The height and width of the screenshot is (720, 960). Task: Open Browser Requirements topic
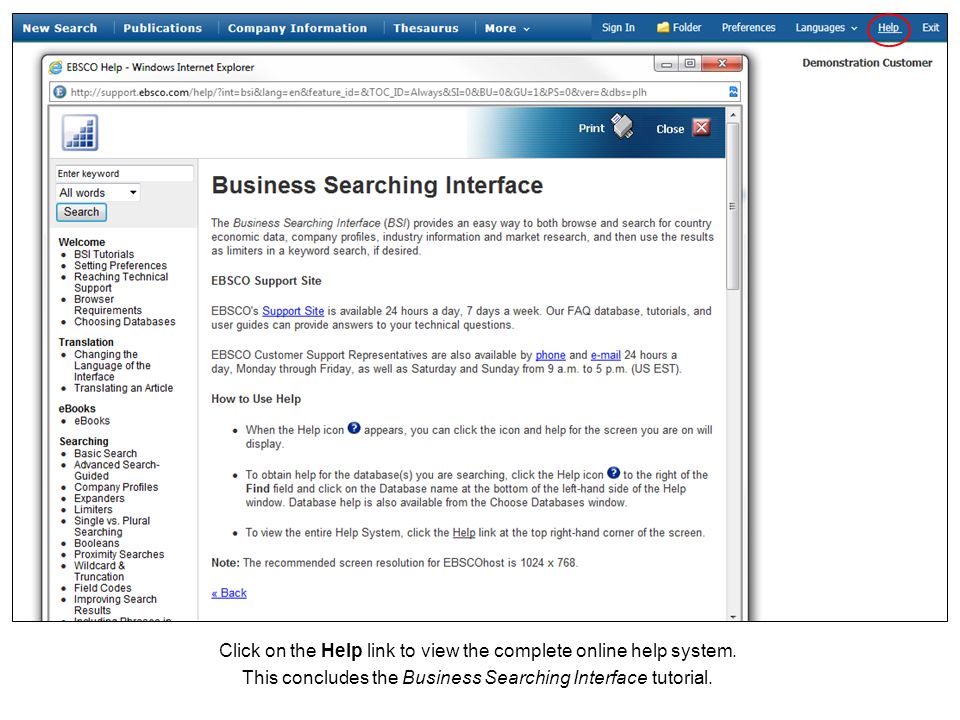(108, 305)
